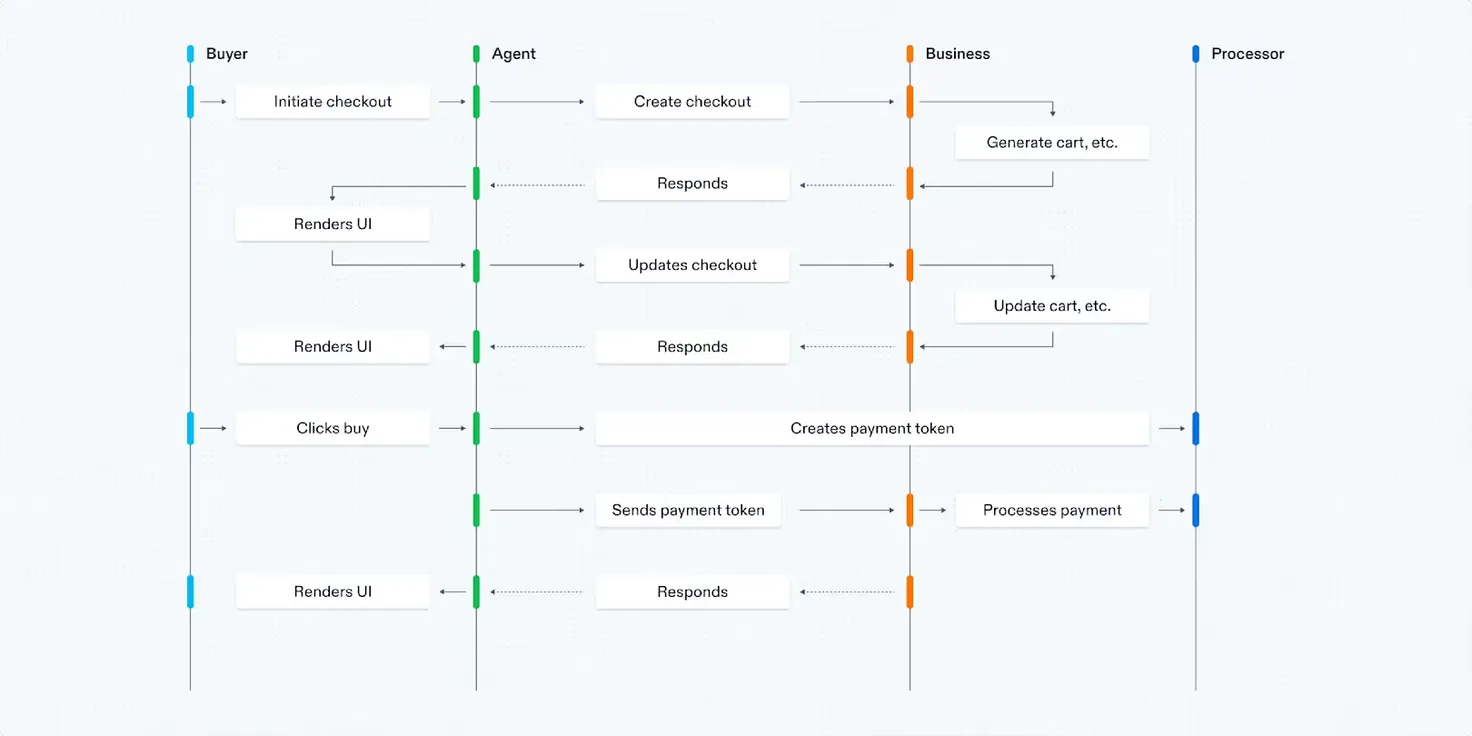1472x736 pixels.
Task: Click the Generate cart, etc. box
Action: coord(1052,142)
